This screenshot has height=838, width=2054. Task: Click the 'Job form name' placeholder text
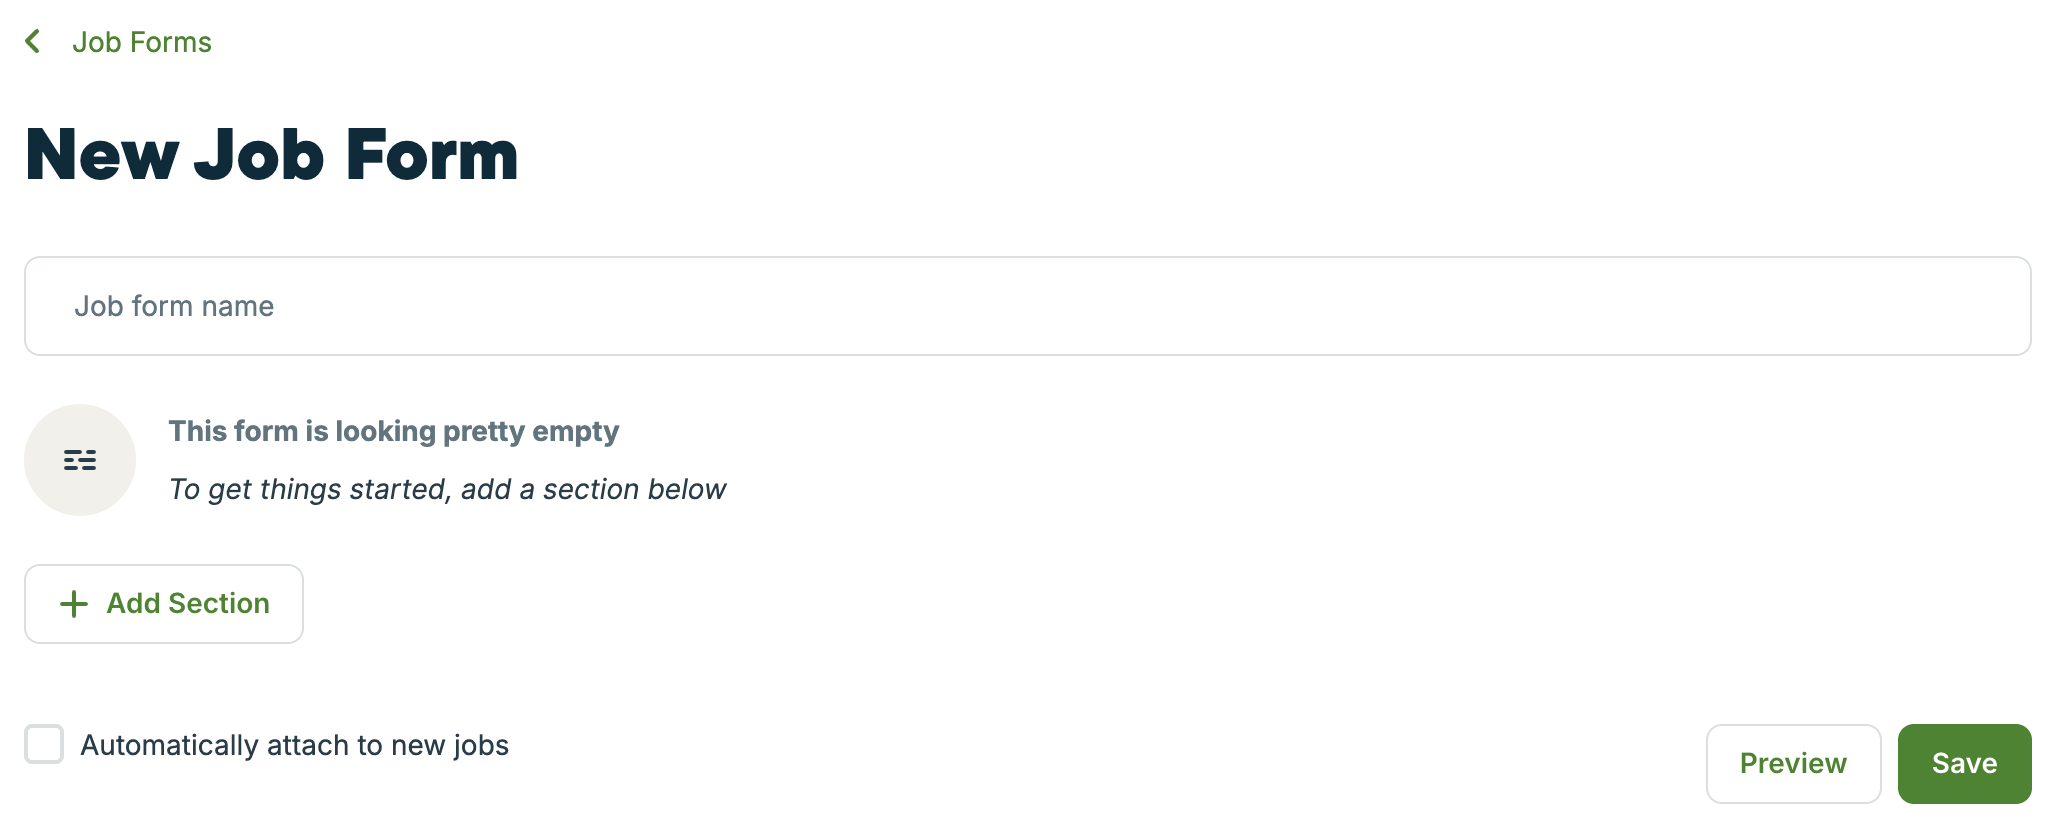pyautogui.click(x=174, y=306)
